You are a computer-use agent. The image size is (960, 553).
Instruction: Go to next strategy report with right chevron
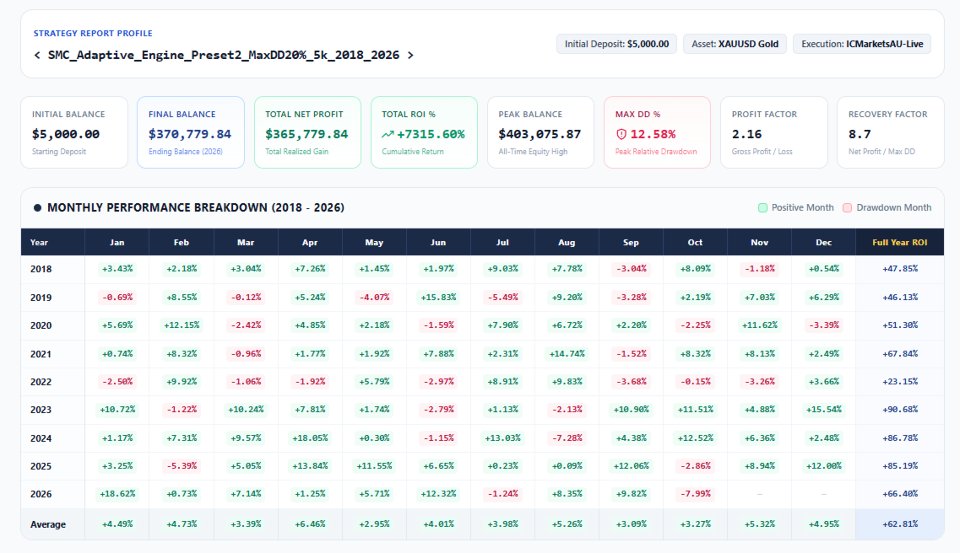click(410, 55)
